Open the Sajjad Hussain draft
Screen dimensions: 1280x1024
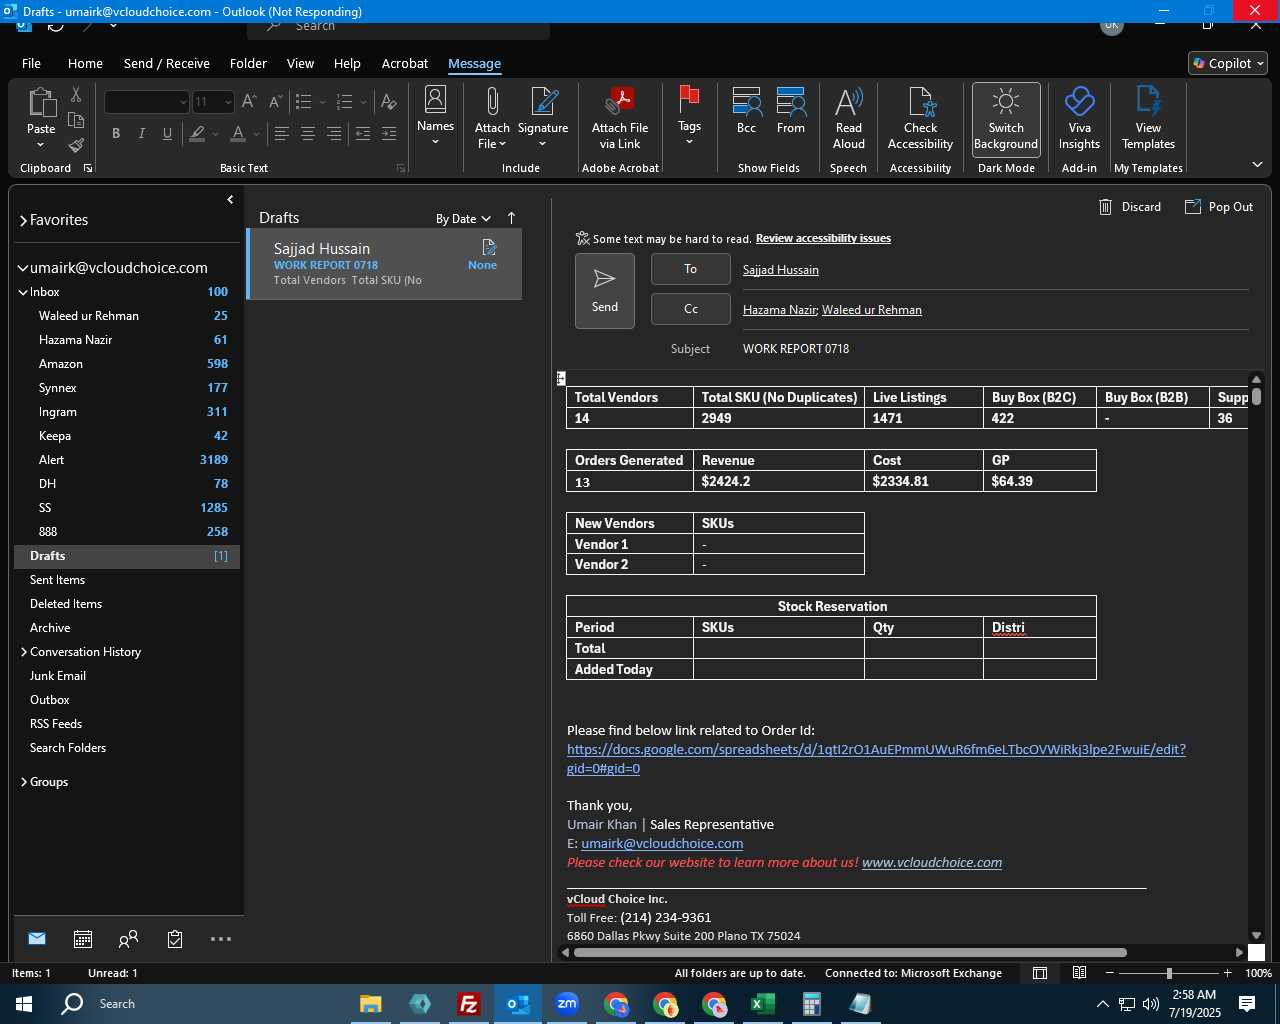click(x=385, y=264)
